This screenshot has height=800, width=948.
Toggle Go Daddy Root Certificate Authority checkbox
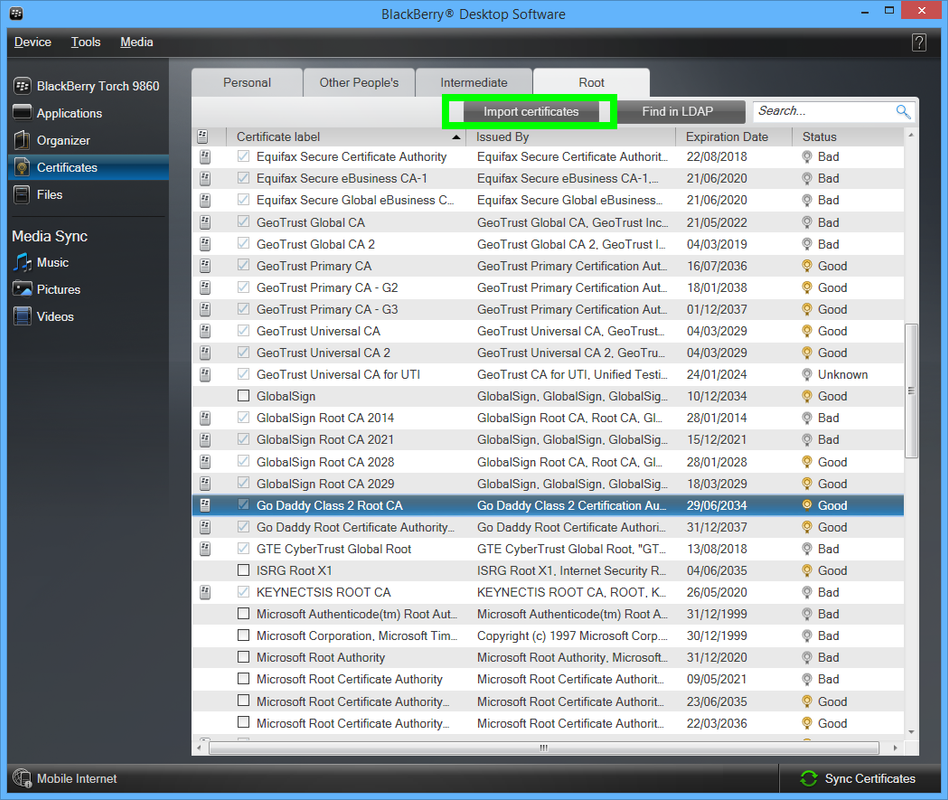[x=243, y=527]
